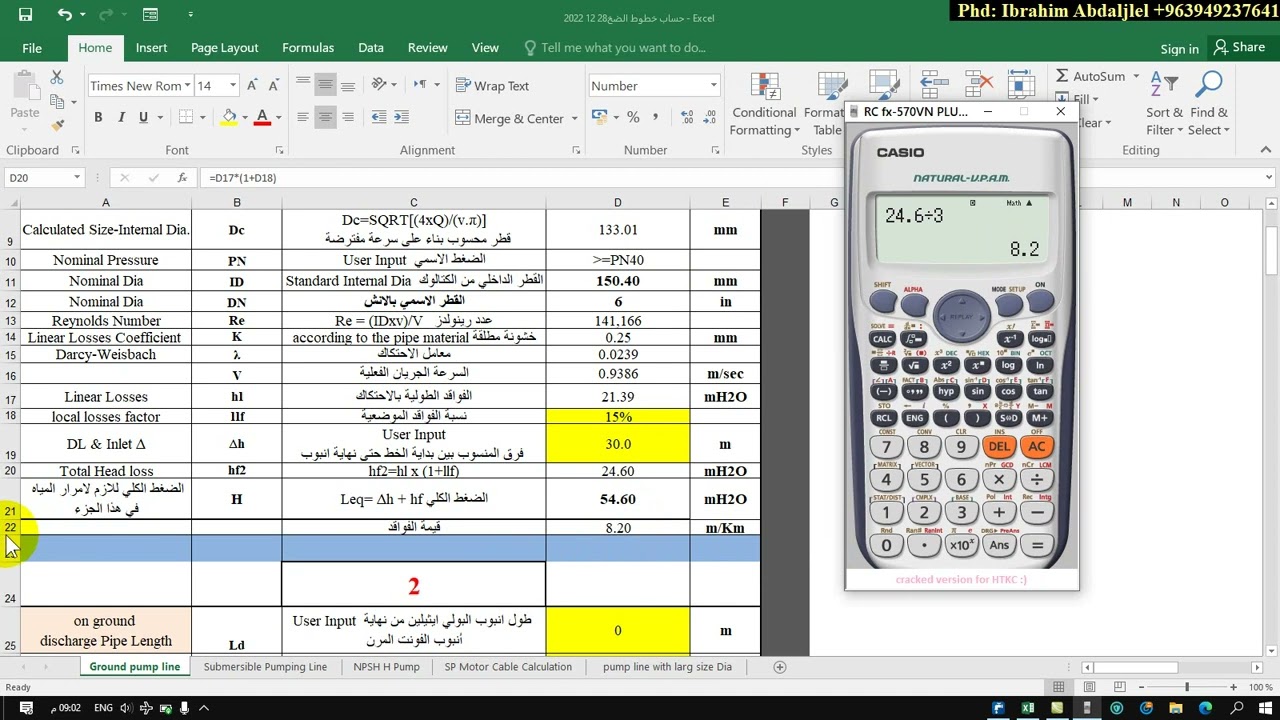Open the SP Motor Cable Calculation sheet
The image size is (1280, 720).
508,667
